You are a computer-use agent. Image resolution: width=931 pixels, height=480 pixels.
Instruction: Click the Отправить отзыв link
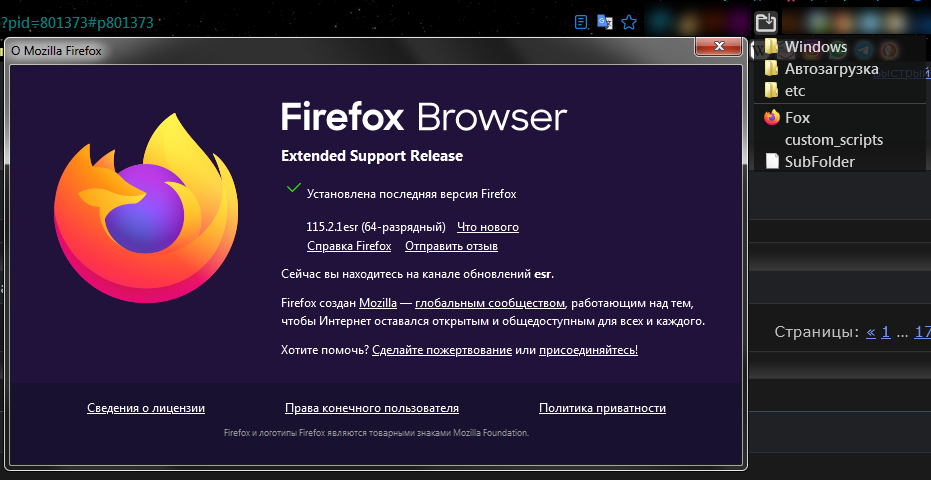(451, 246)
